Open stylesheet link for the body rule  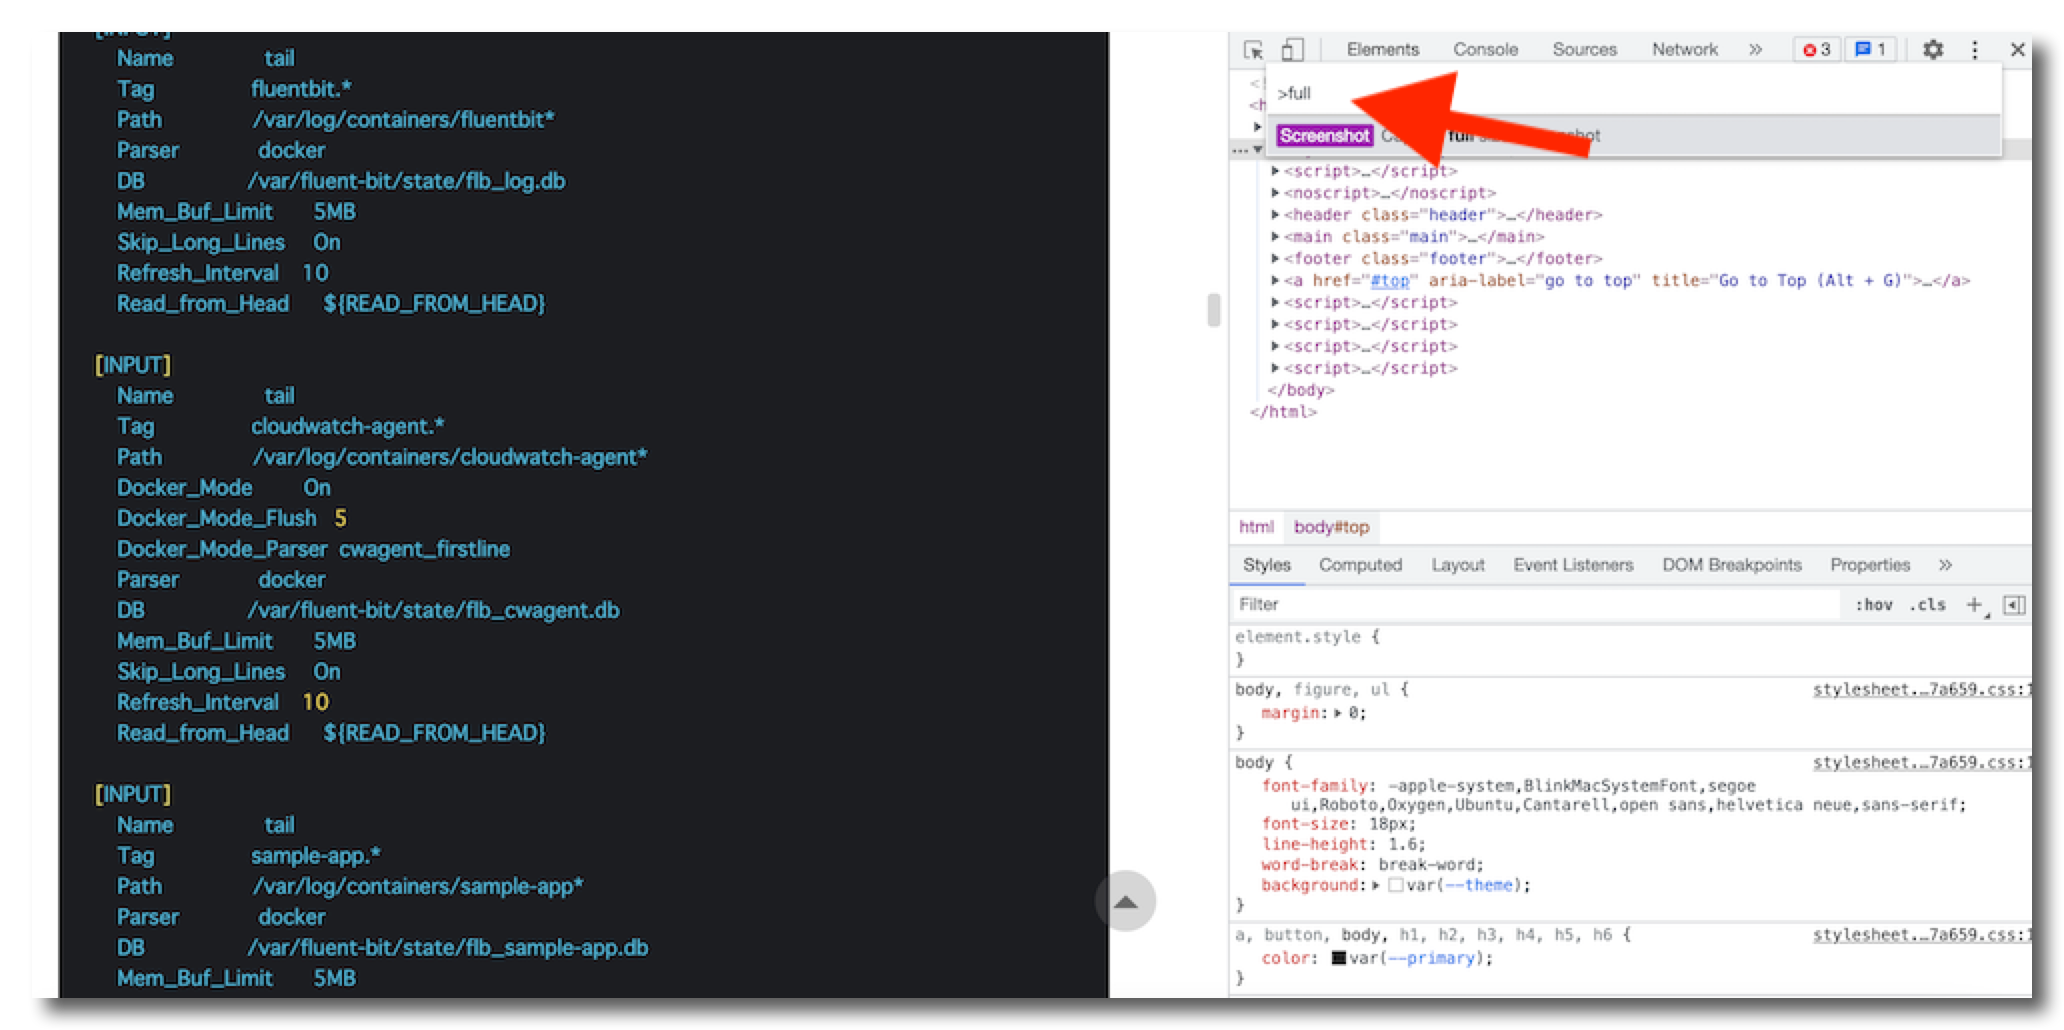(1920, 762)
